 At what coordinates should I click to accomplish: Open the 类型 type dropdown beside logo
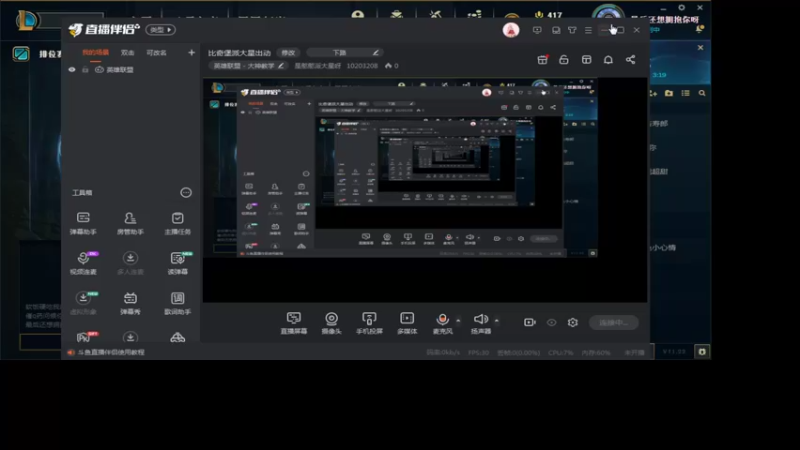tap(161, 30)
